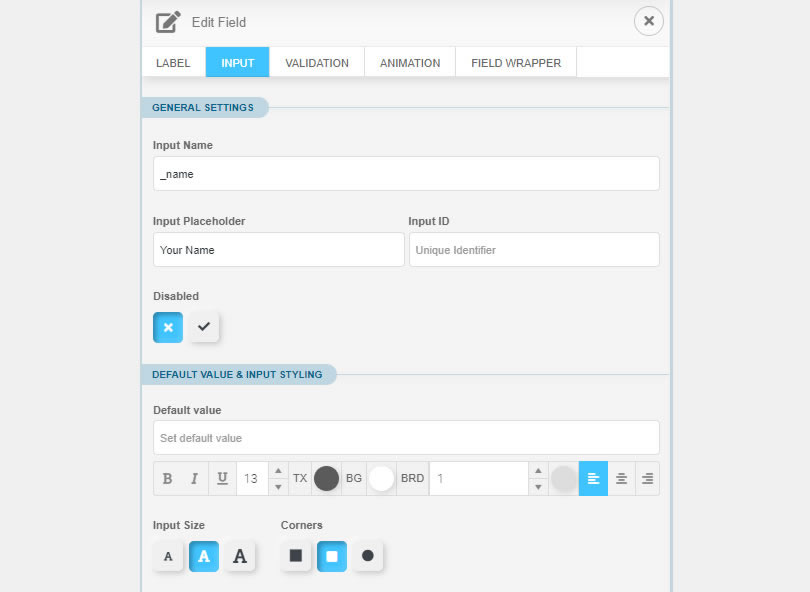This screenshot has width=810, height=592.
Task: Toggle bold text formatting
Action: pyautogui.click(x=167, y=478)
